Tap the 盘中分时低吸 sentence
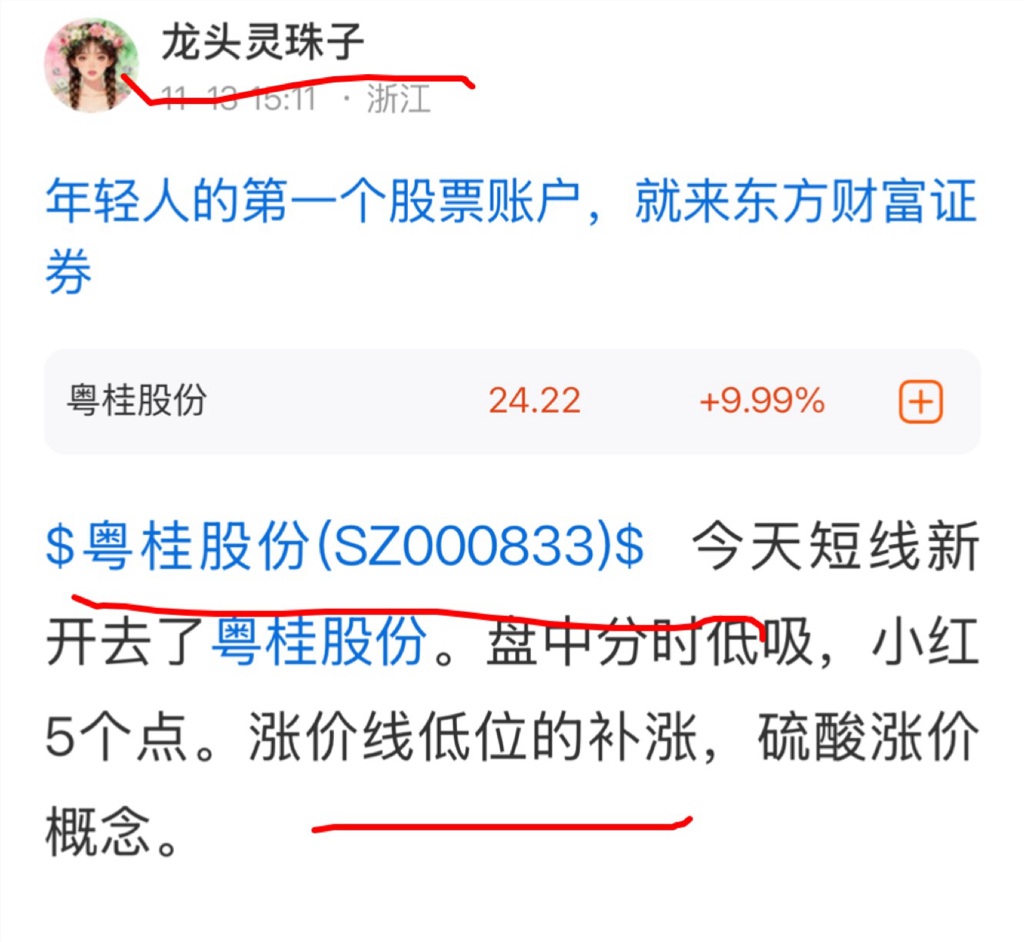Viewport: 1024px width, 942px height. coord(650,642)
